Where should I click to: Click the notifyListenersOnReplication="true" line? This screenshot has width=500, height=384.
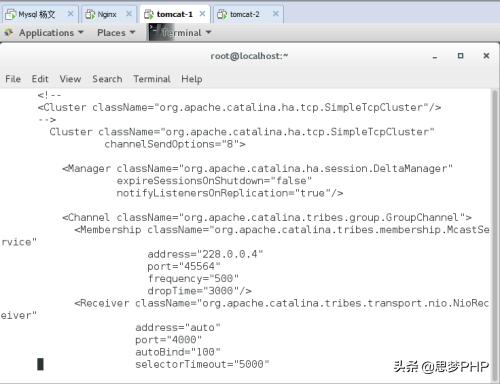tap(230, 193)
